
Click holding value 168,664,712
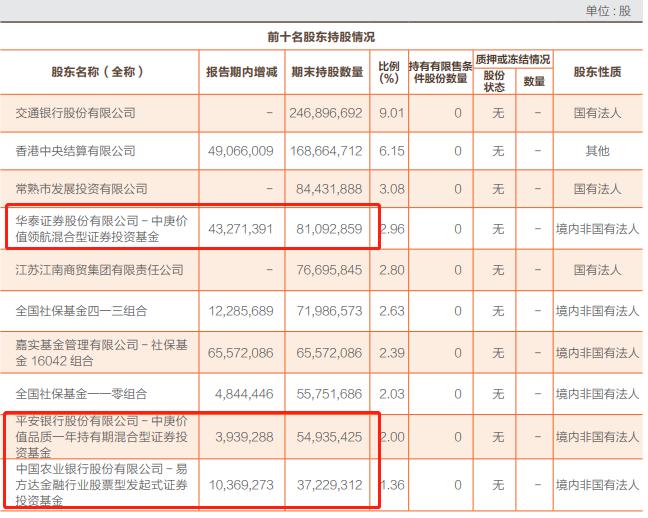coord(326,151)
